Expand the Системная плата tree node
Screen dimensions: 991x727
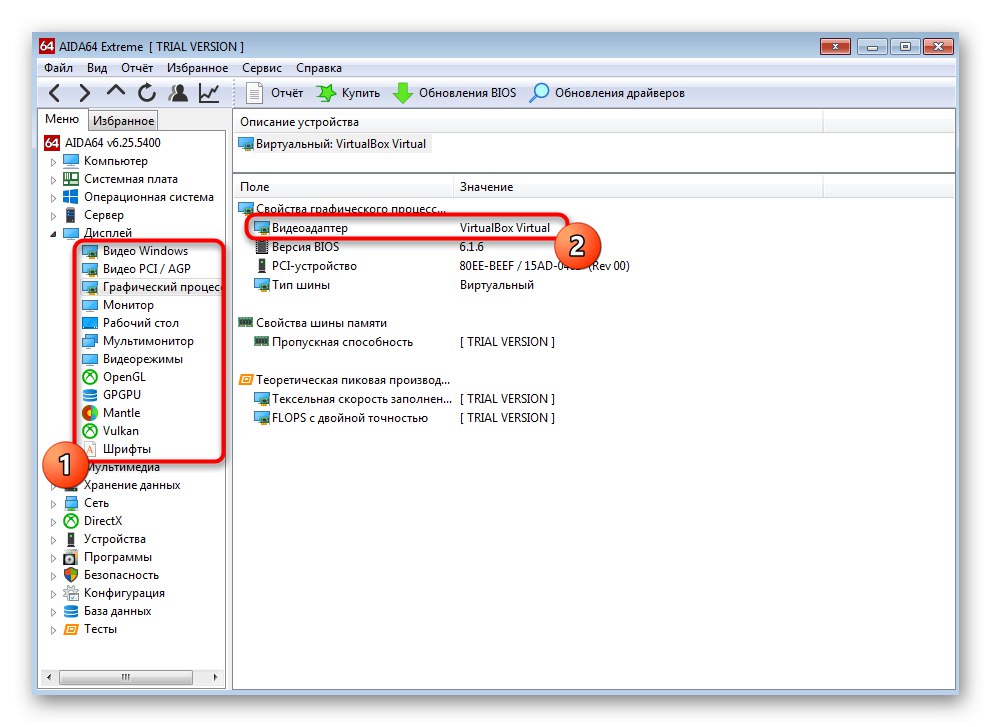coord(53,180)
